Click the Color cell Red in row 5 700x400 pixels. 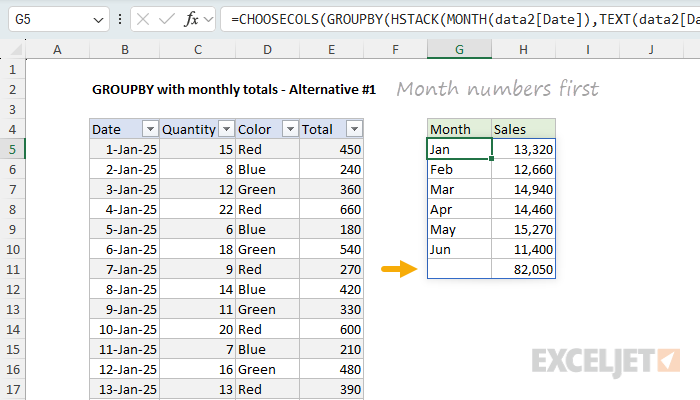(267, 149)
